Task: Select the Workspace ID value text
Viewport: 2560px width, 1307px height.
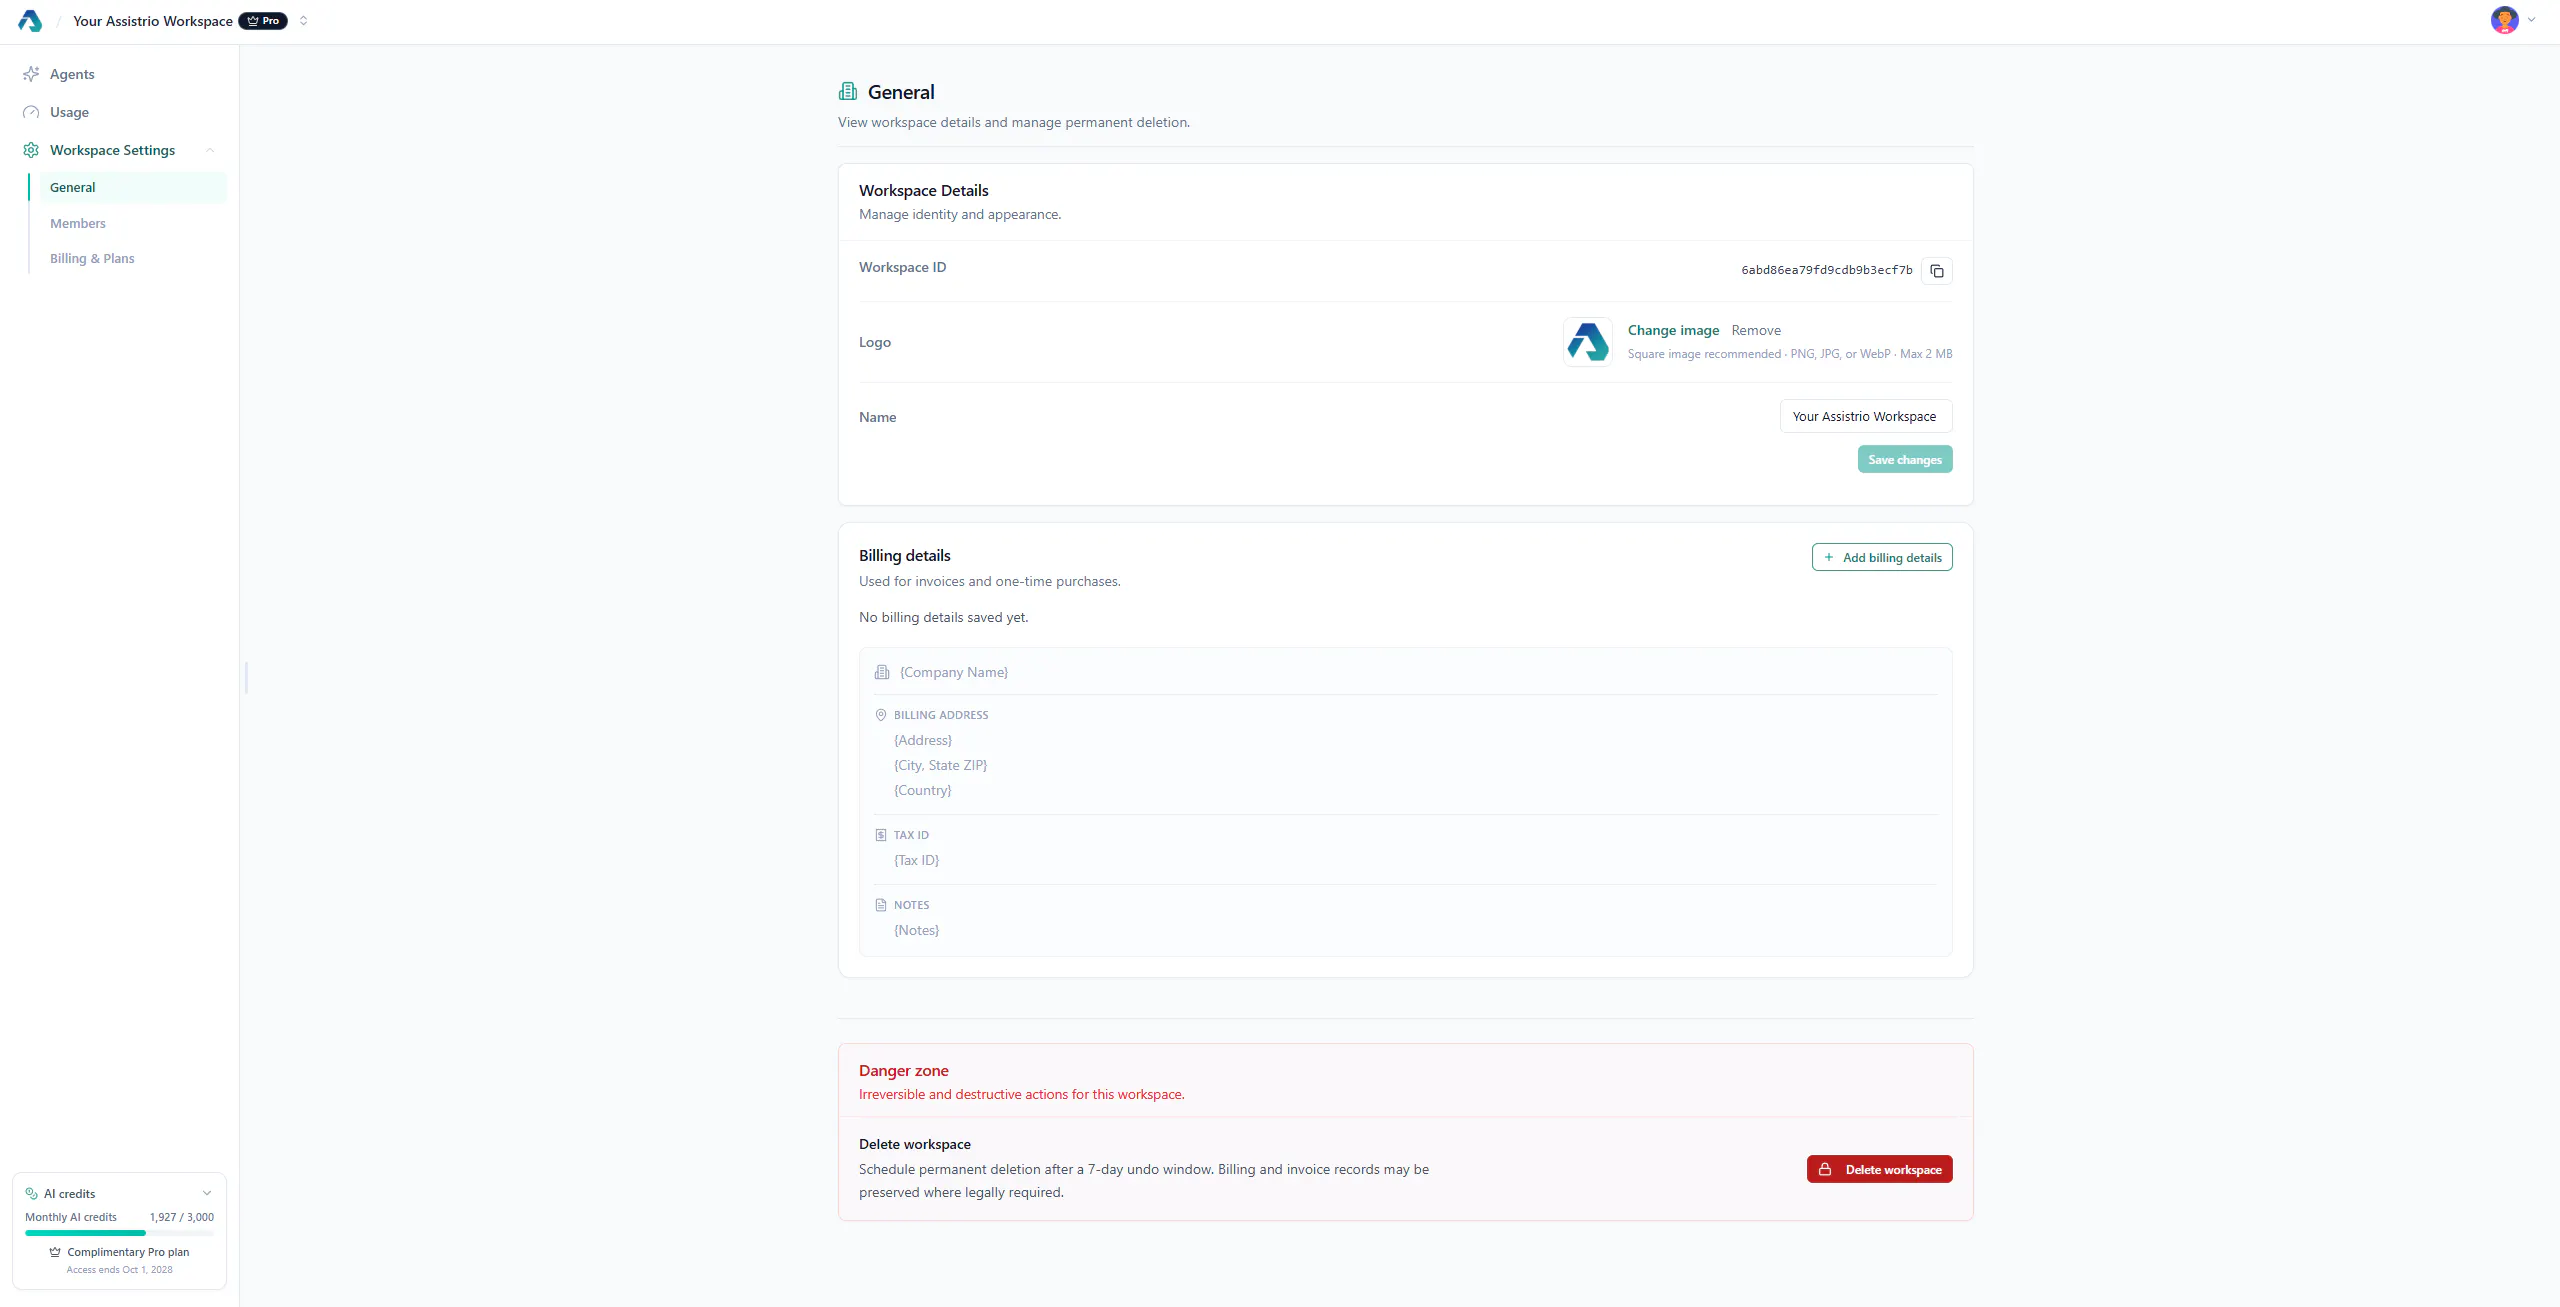Action: click(x=1827, y=270)
